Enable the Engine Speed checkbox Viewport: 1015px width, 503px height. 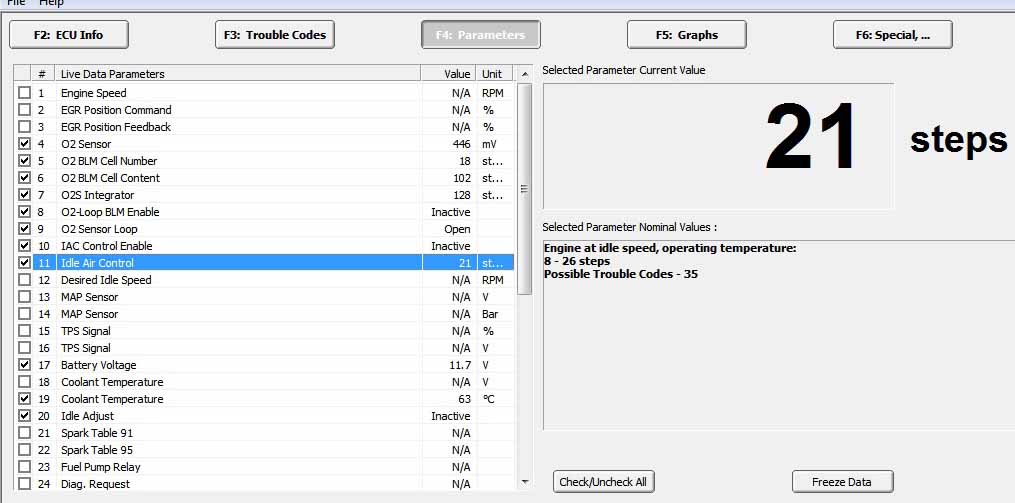pos(24,93)
